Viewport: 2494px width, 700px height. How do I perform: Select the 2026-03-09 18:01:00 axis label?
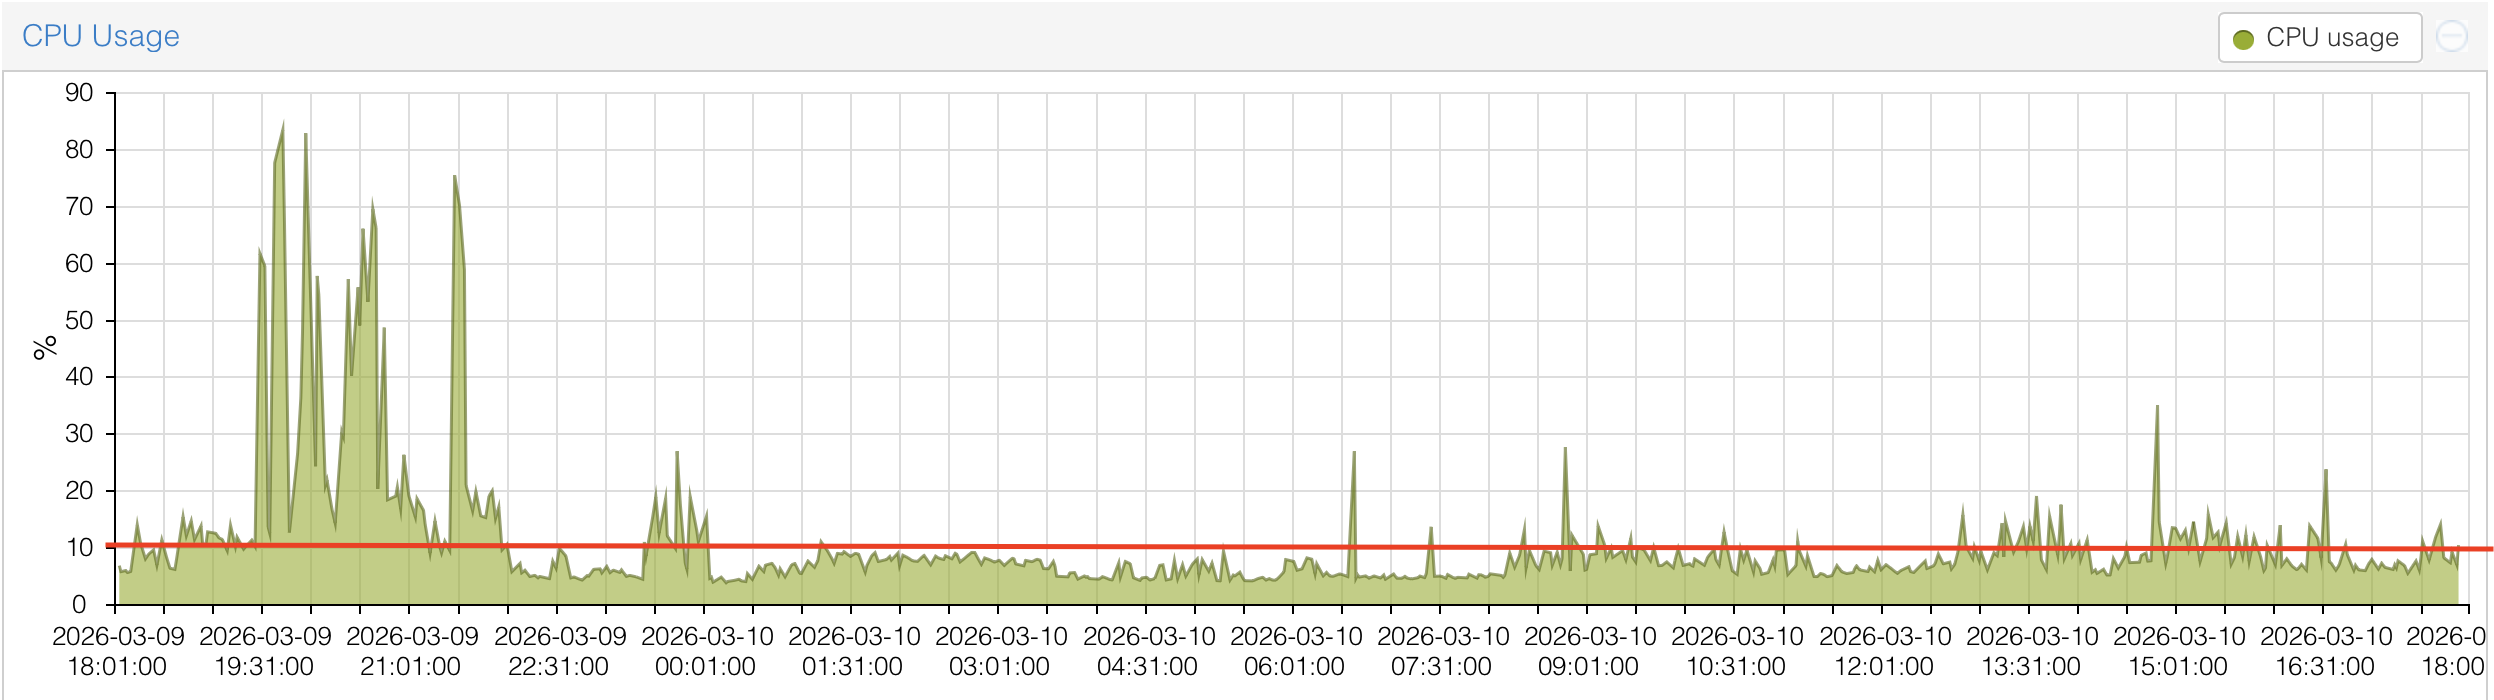[118, 651]
